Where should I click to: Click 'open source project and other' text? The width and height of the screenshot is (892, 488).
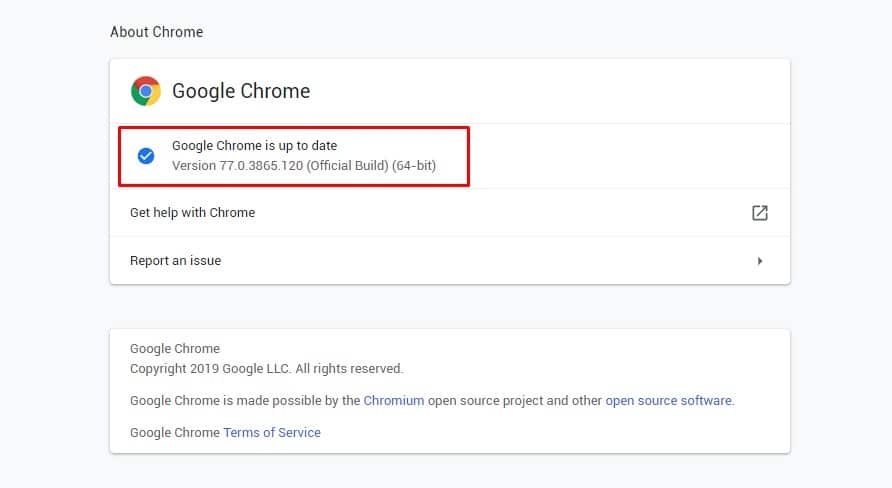(x=514, y=401)
